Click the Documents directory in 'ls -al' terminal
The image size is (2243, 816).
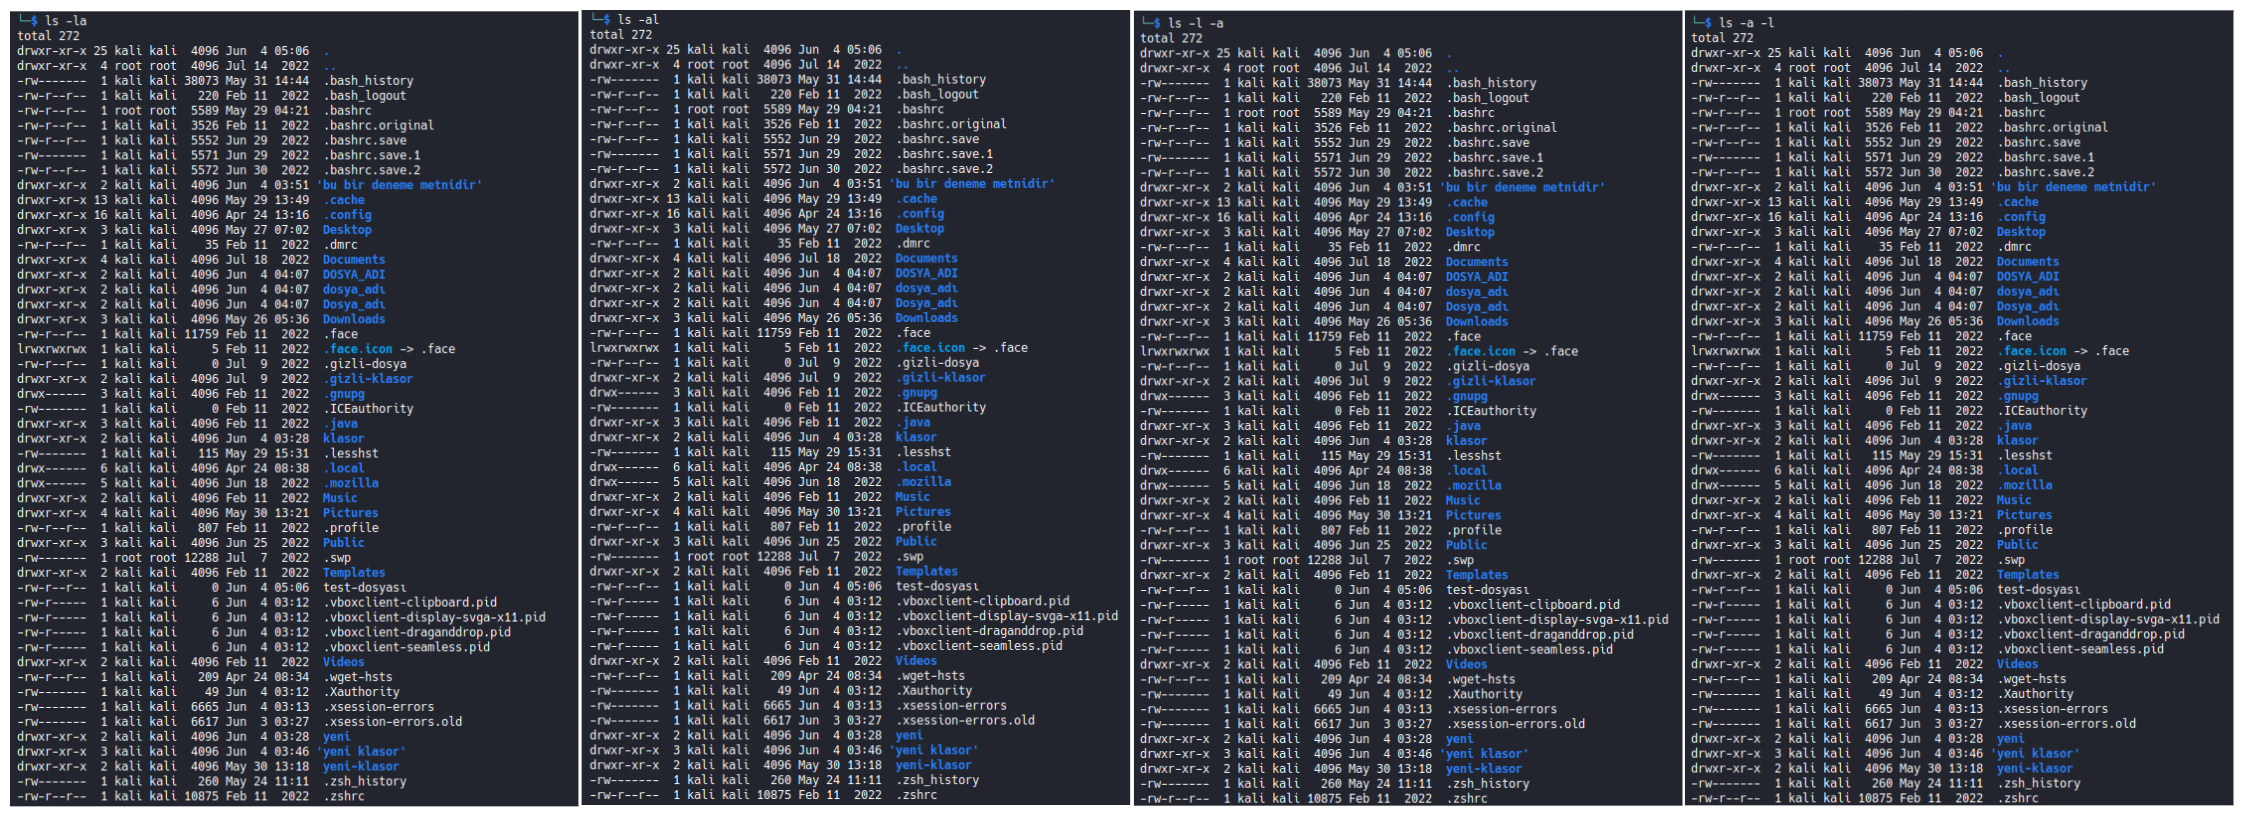[x=926, y=258]
